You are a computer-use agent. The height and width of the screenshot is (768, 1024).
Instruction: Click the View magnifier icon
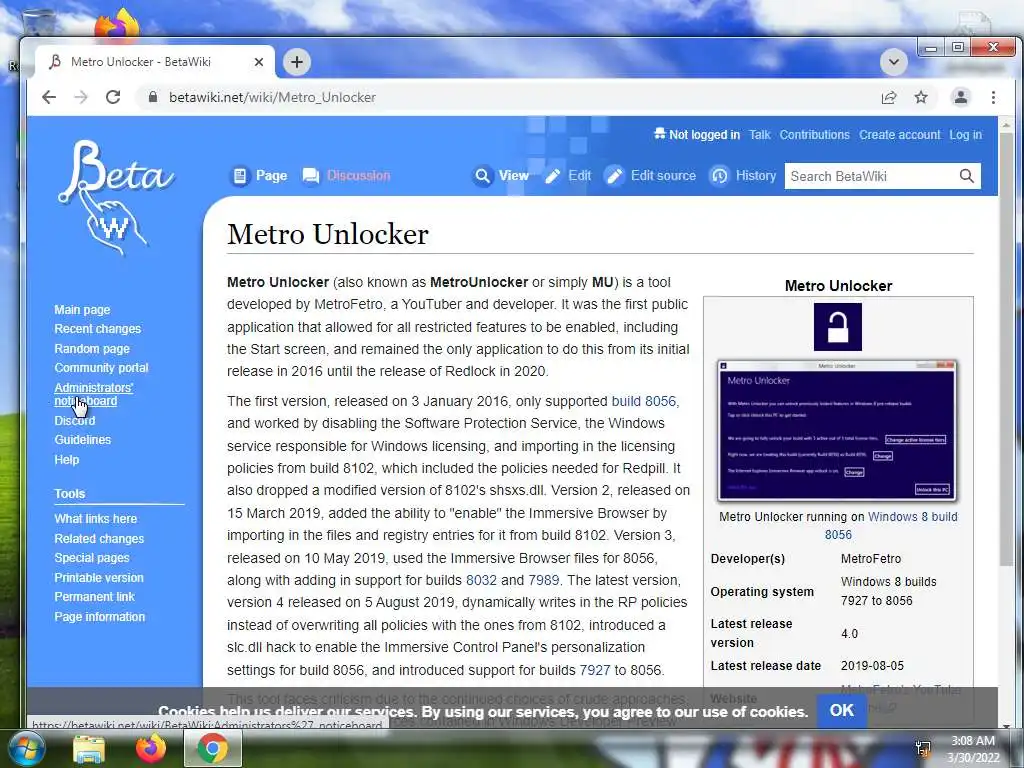483,176
